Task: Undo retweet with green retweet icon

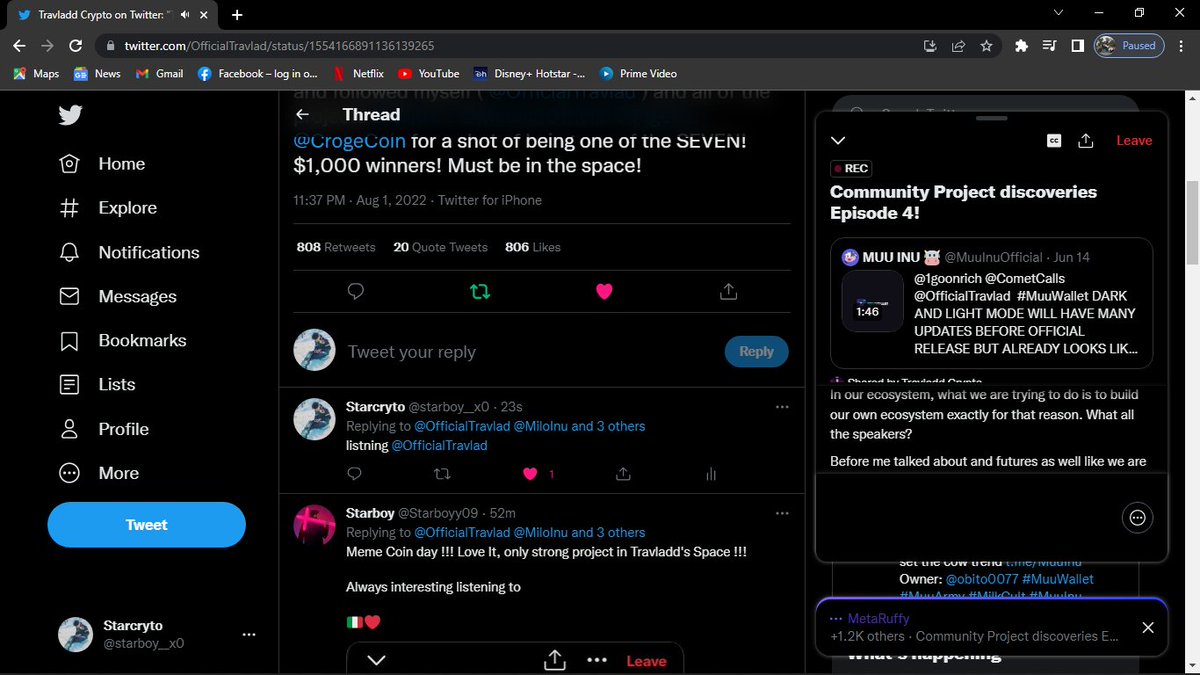Action: pos(480,291)
